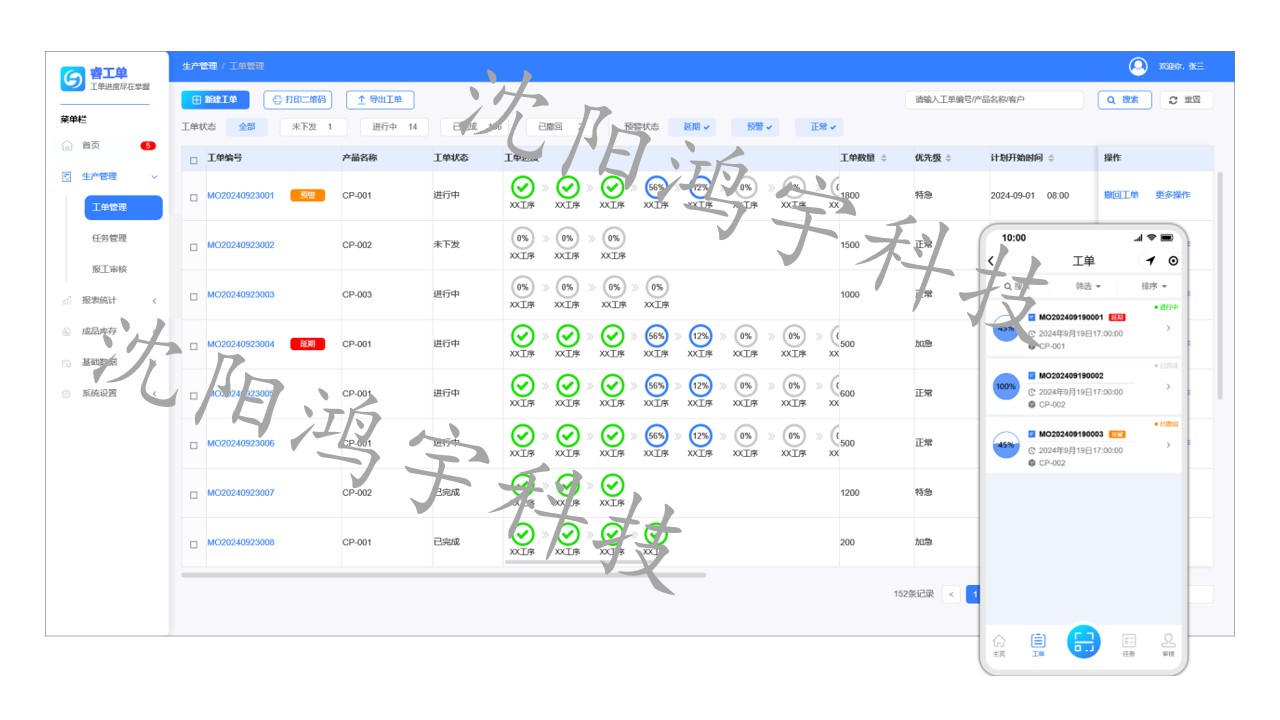Open the 排序 dropdown on mobile

[x=1154, y=286]
